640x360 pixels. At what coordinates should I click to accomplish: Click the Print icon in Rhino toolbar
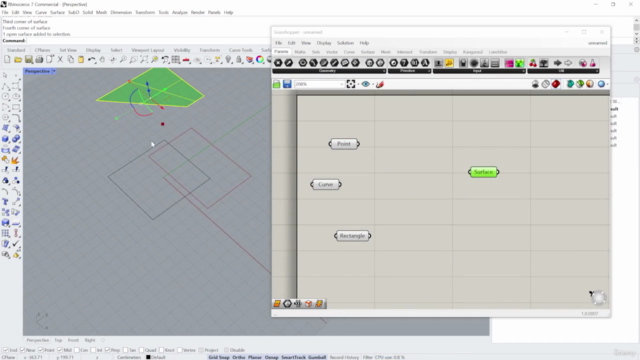click(x=39, y=60)
